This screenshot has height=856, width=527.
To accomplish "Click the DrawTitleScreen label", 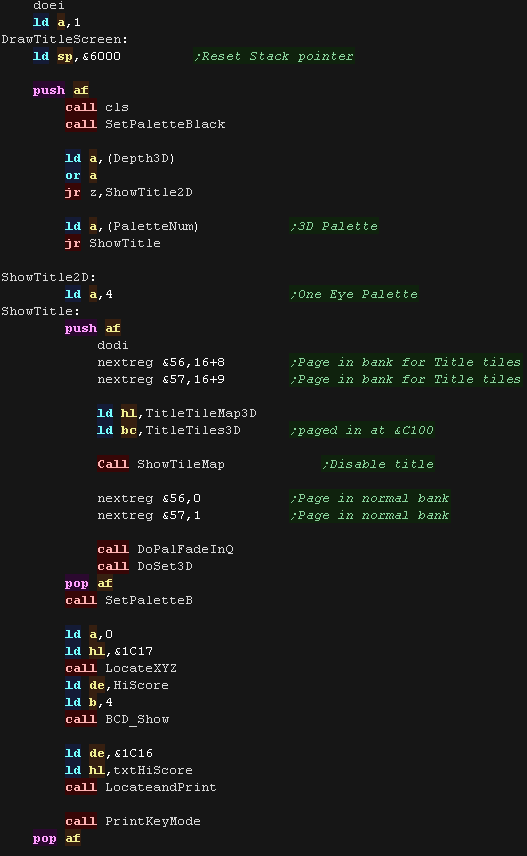I will (x=64, y=39).
